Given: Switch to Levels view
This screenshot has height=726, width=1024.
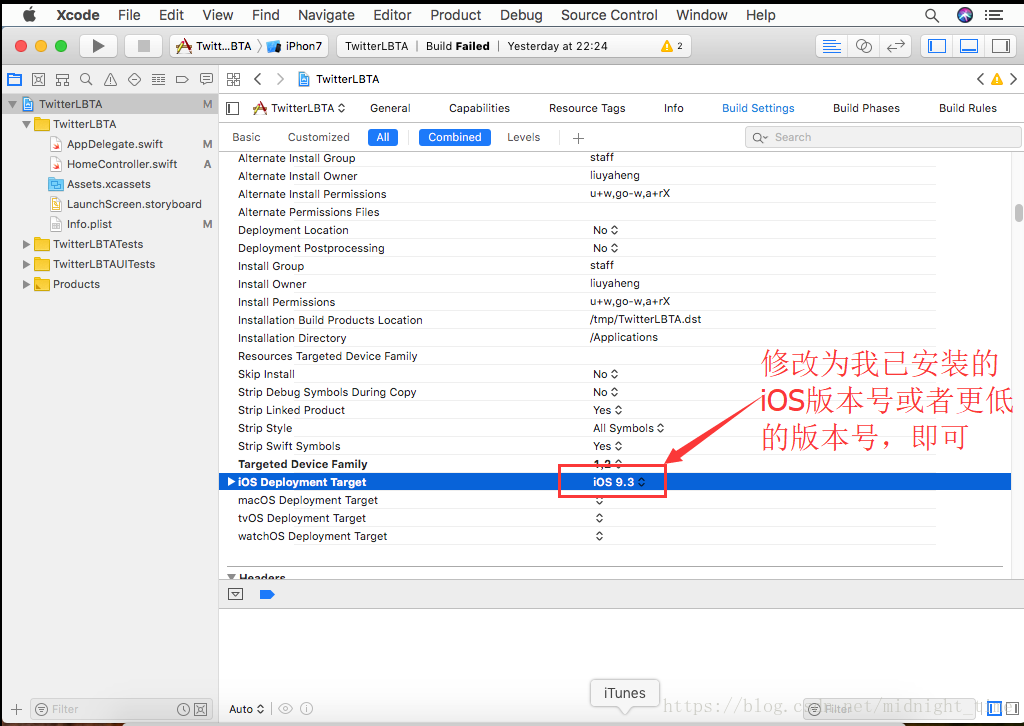Looking at the screenshot, I should coord(524,137).
